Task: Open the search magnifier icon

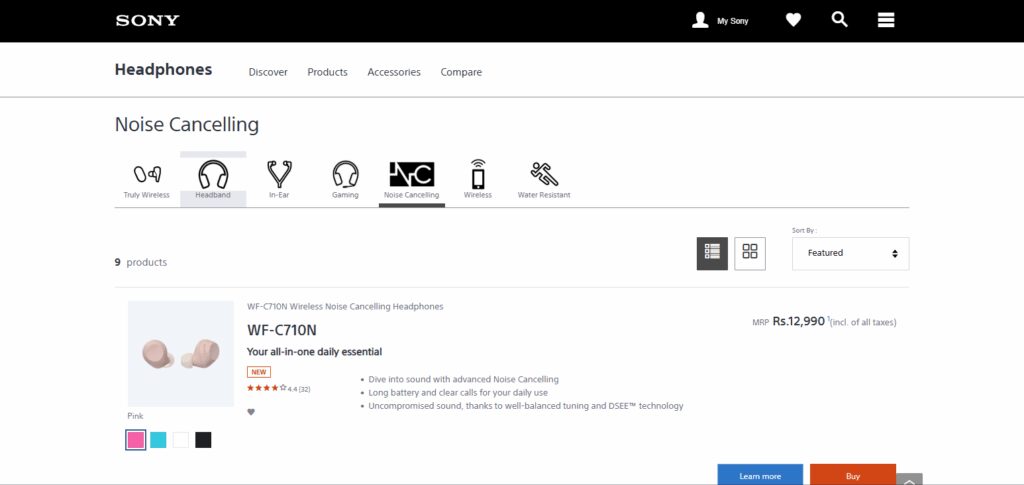Action: click(839, 20)
